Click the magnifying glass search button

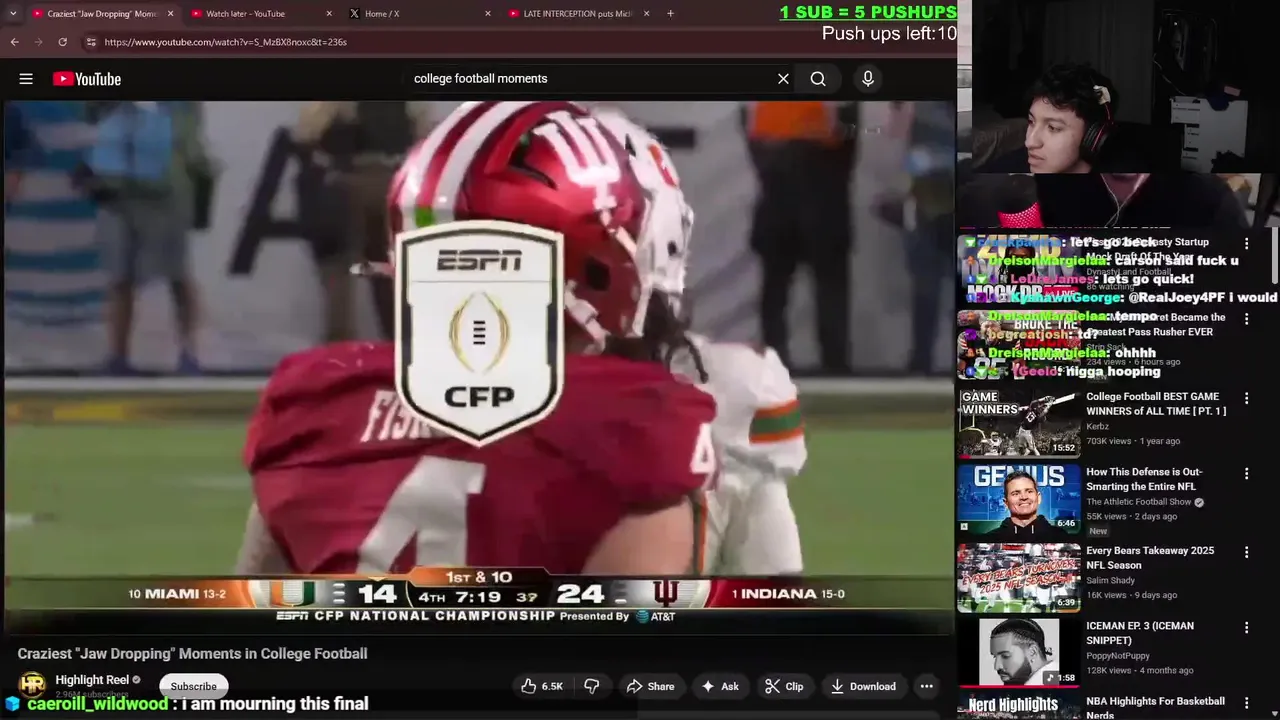click(x=818, y=79)
